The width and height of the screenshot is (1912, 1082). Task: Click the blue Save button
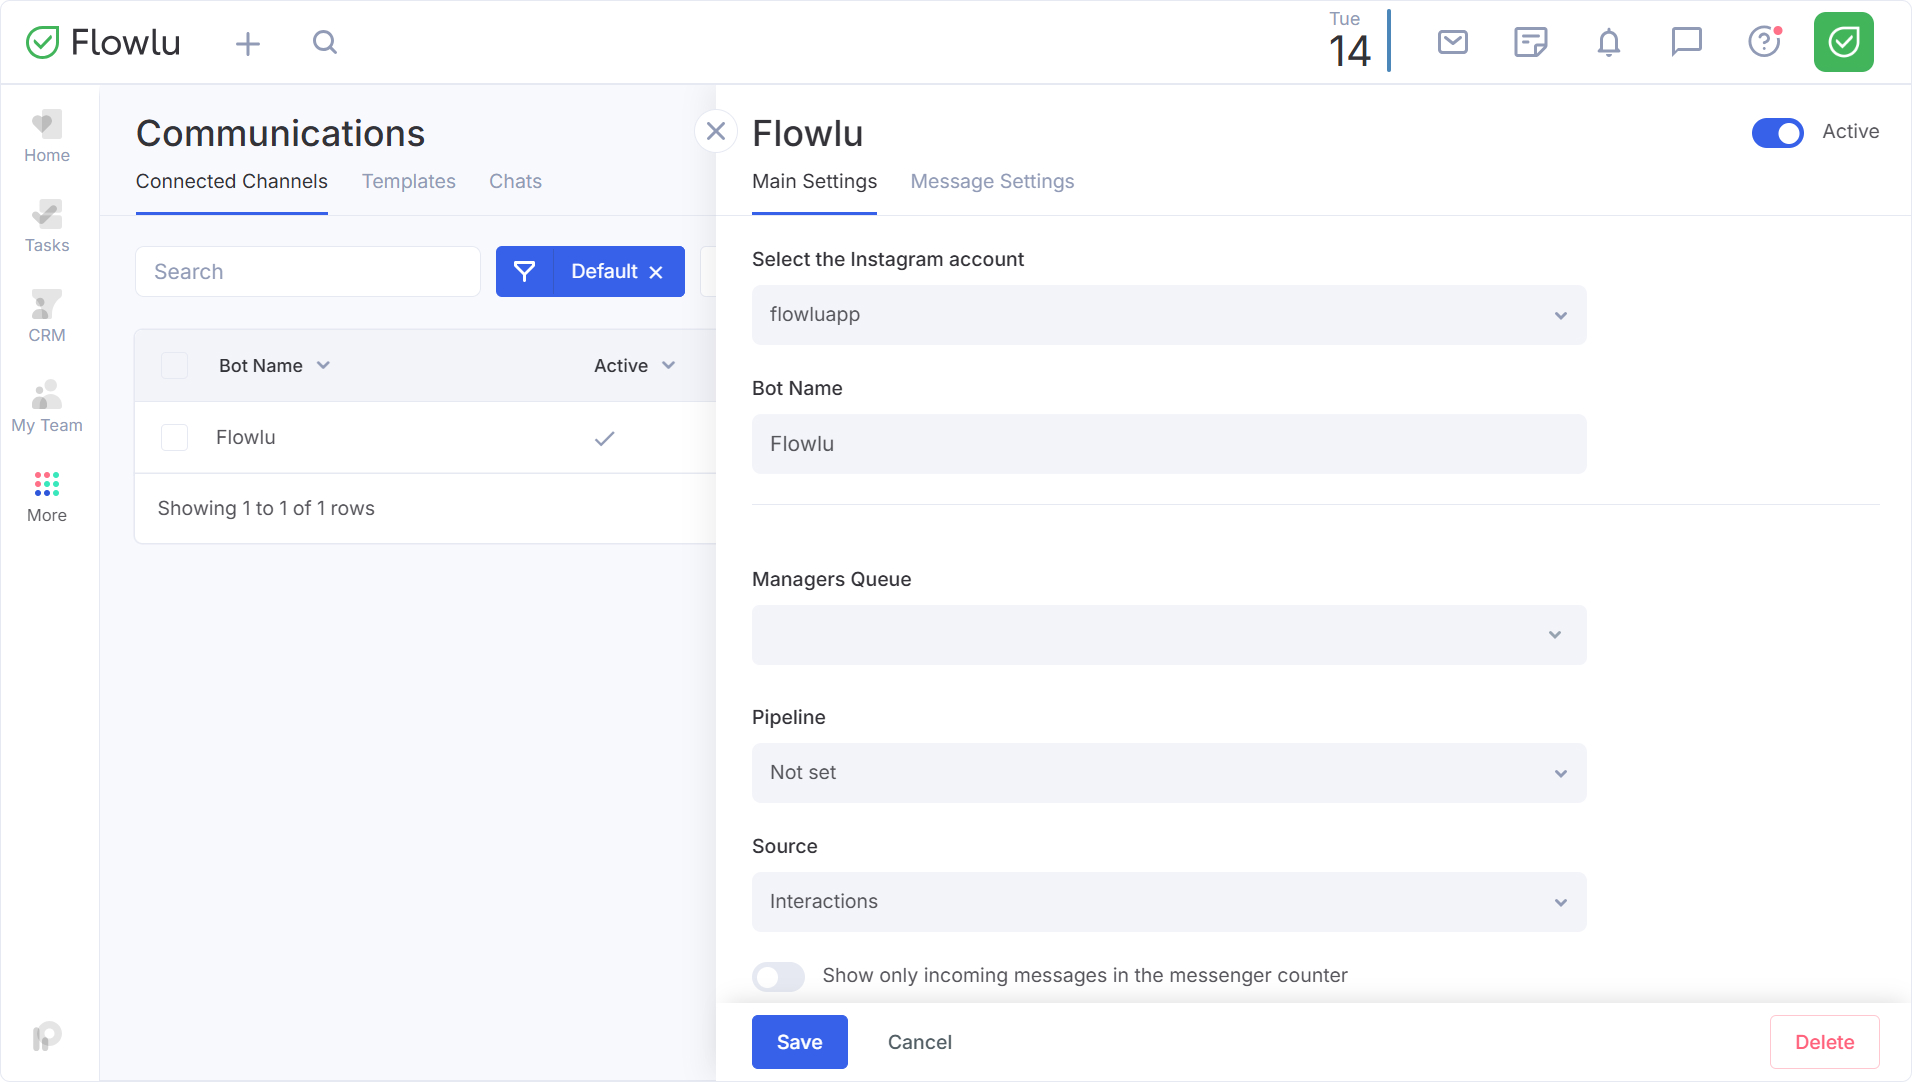click(800, 1042)
